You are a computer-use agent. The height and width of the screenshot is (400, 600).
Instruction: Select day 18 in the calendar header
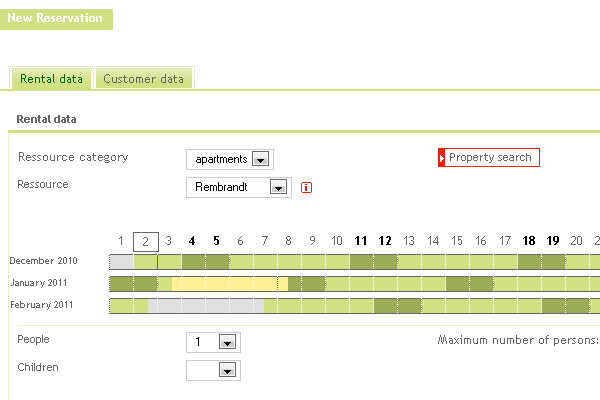529,241
